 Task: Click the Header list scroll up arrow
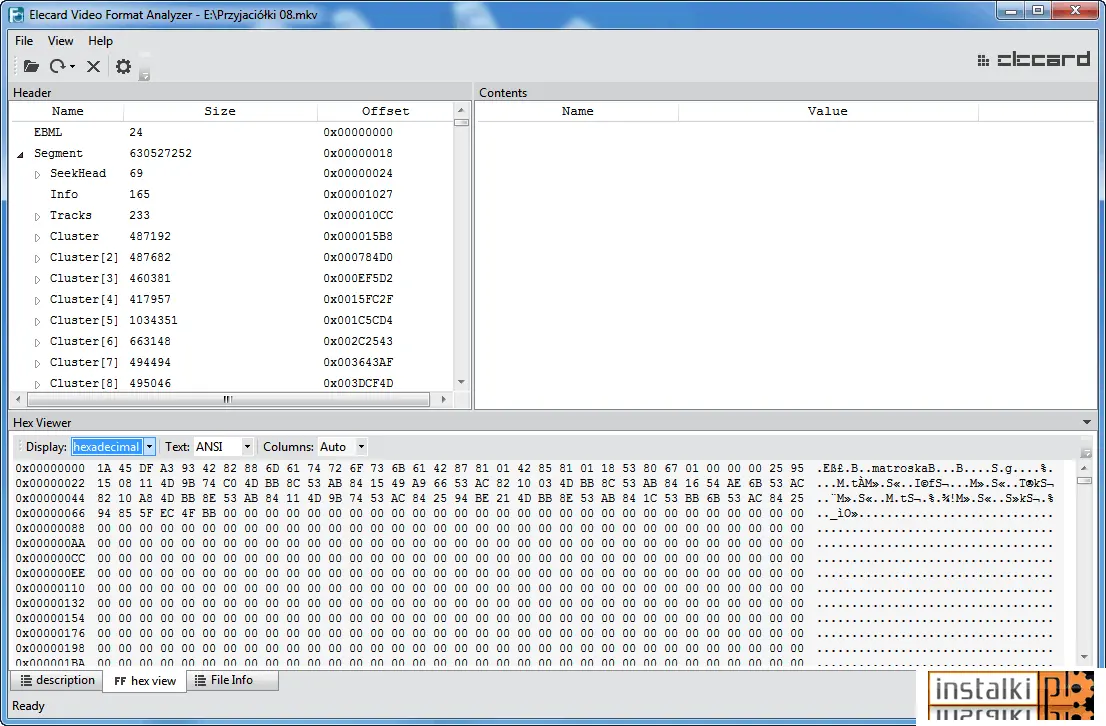pos(461,110)
